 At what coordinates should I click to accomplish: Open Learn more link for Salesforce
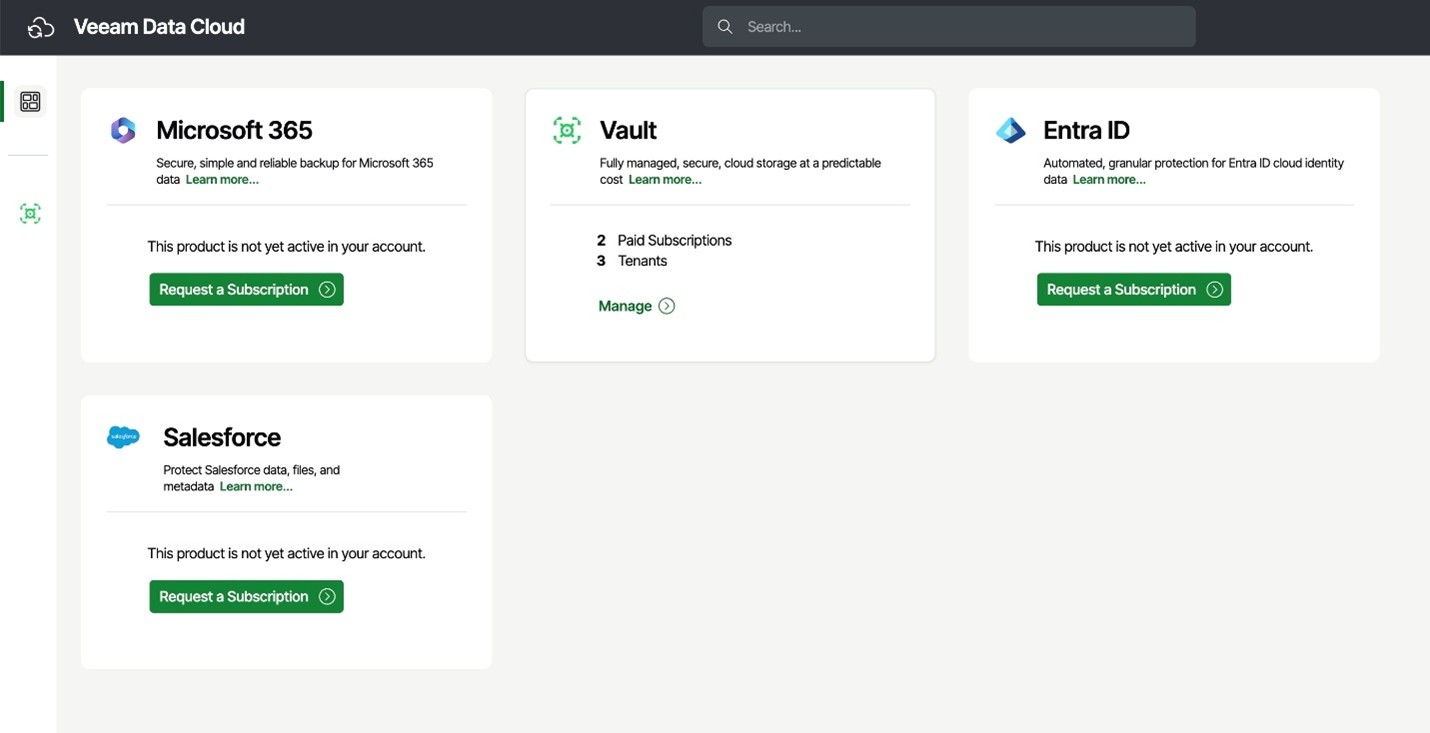pyautogui.click(x=256, y=487)
